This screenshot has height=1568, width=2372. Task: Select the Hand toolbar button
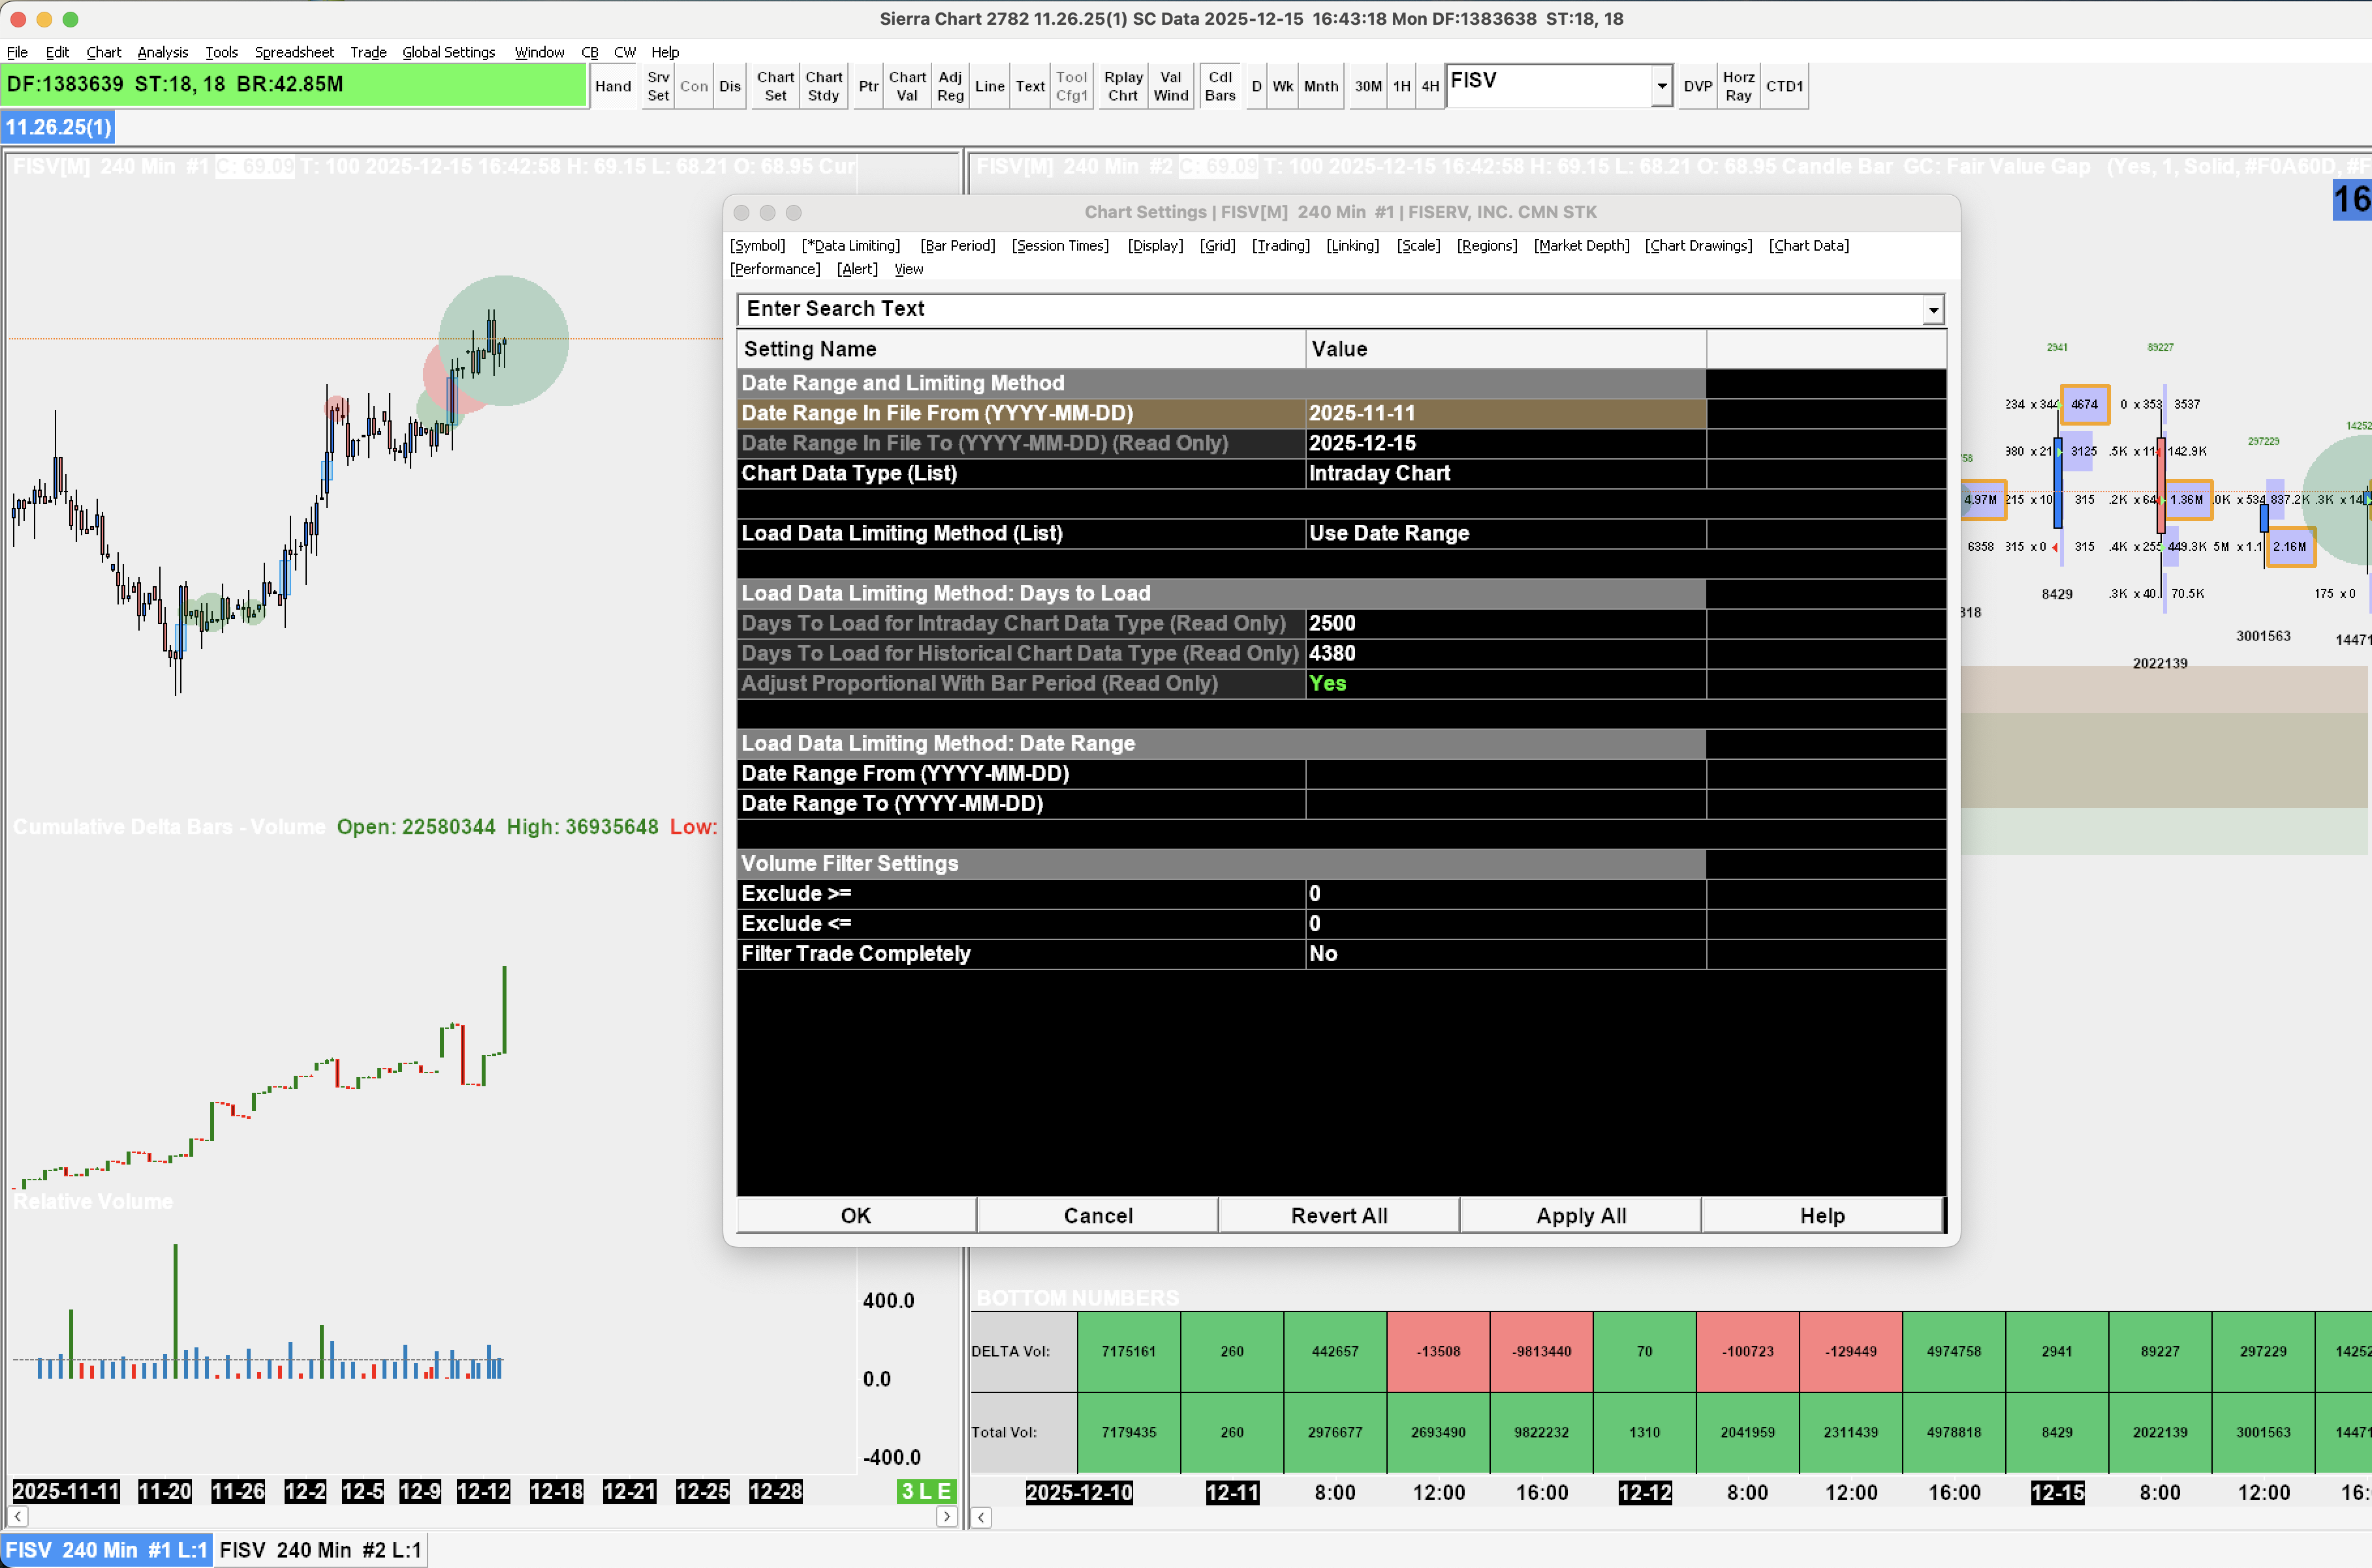pyautogui.click(x=613, y=86)
